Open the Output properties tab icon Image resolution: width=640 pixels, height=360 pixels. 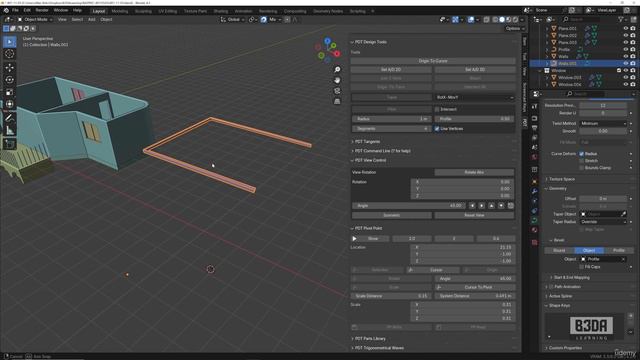[535, 128]
